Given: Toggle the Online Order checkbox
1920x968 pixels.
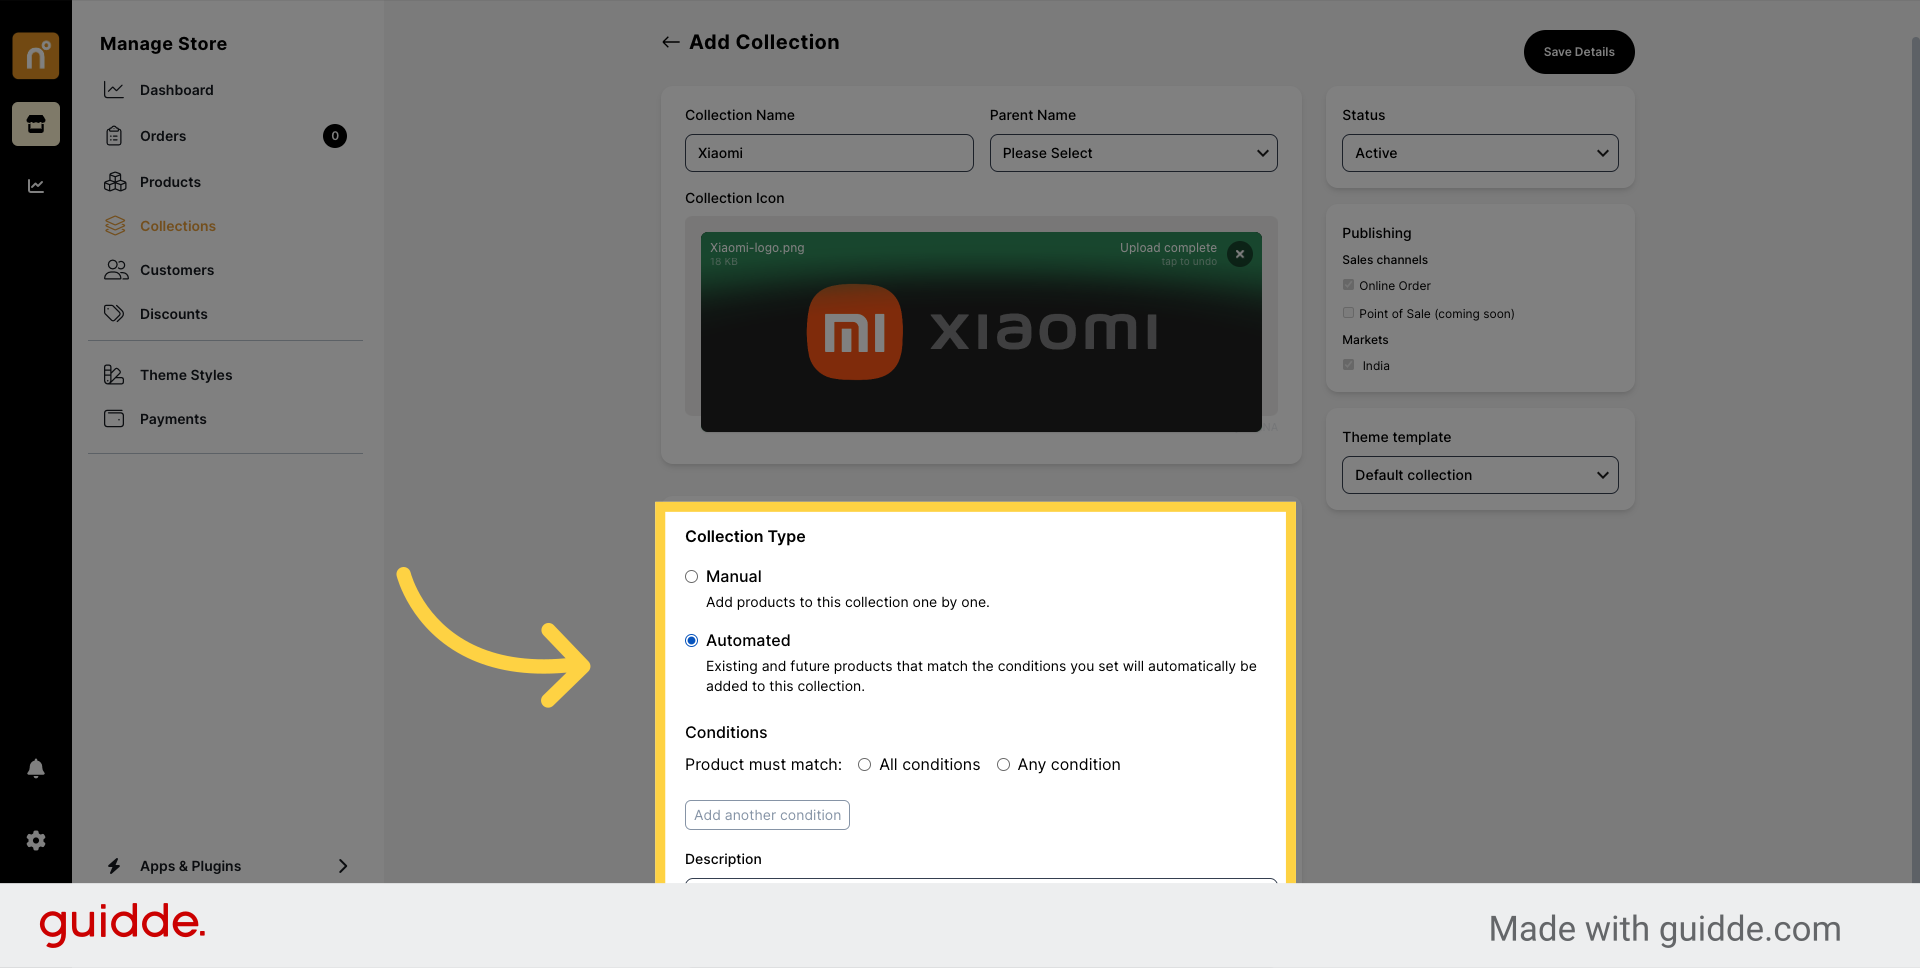Looking at the screenshot, I should pyautogui.click(x=1348, y=285).
